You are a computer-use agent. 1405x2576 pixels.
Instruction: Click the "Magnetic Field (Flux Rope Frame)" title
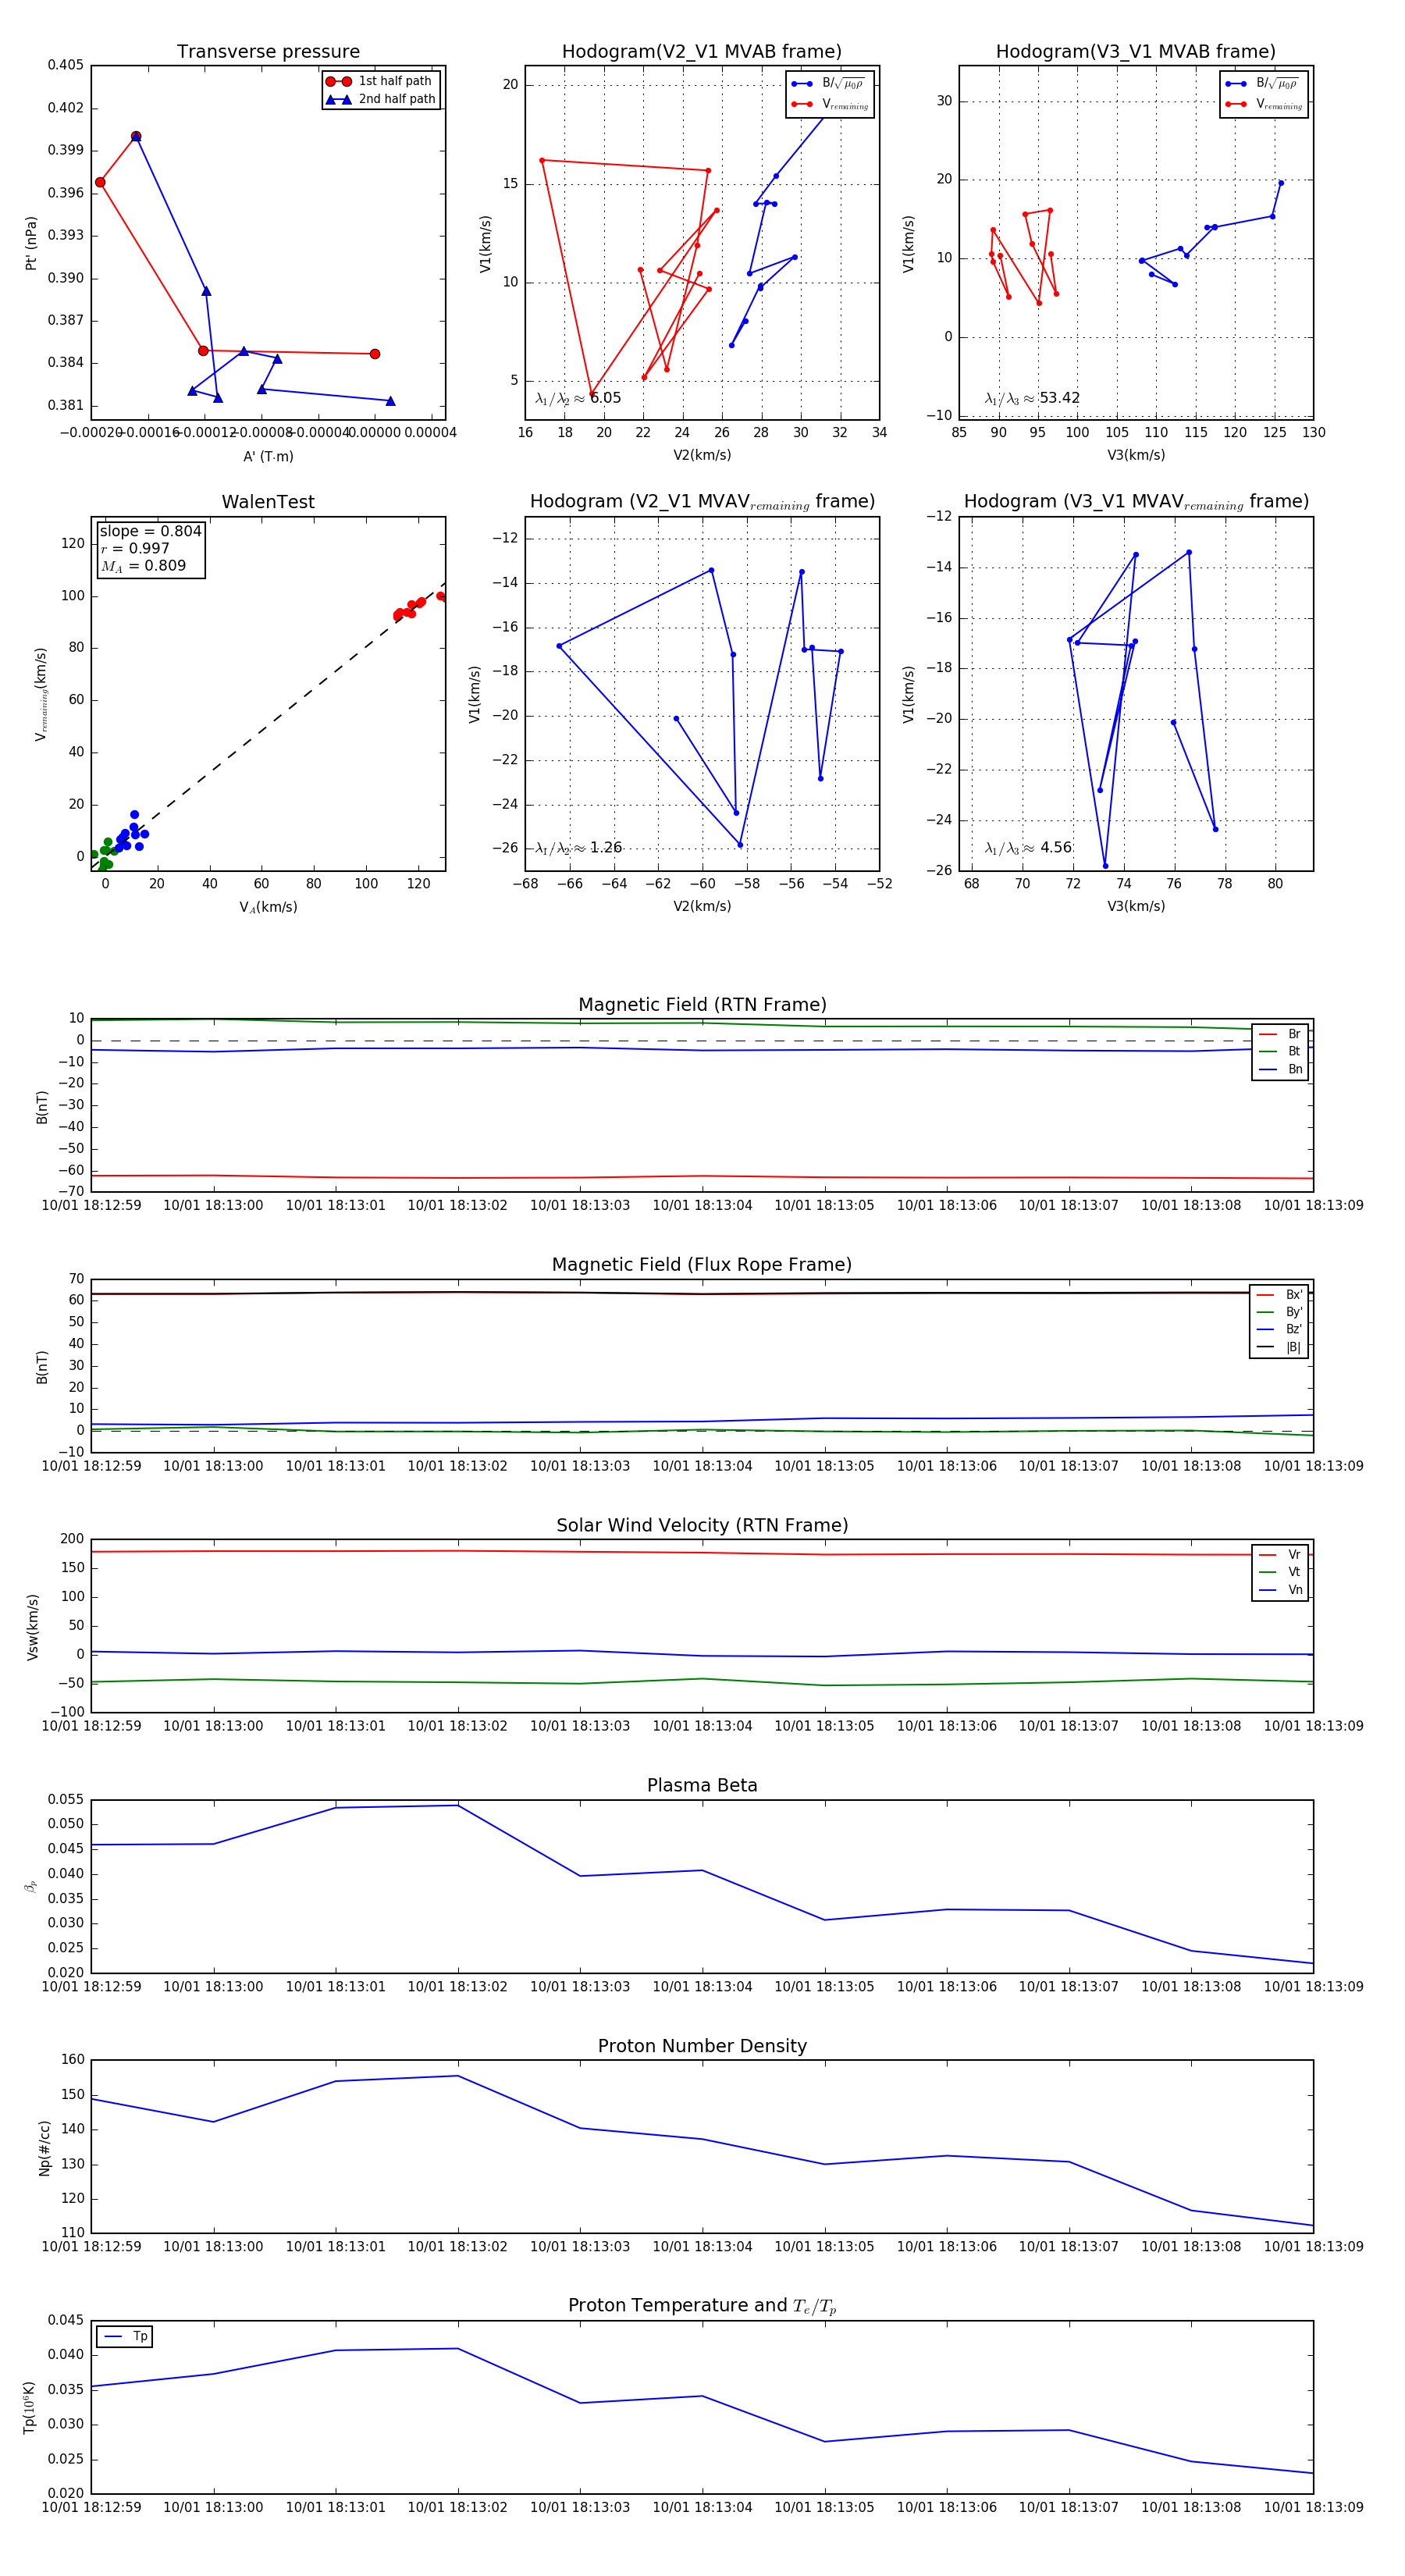702,1265
